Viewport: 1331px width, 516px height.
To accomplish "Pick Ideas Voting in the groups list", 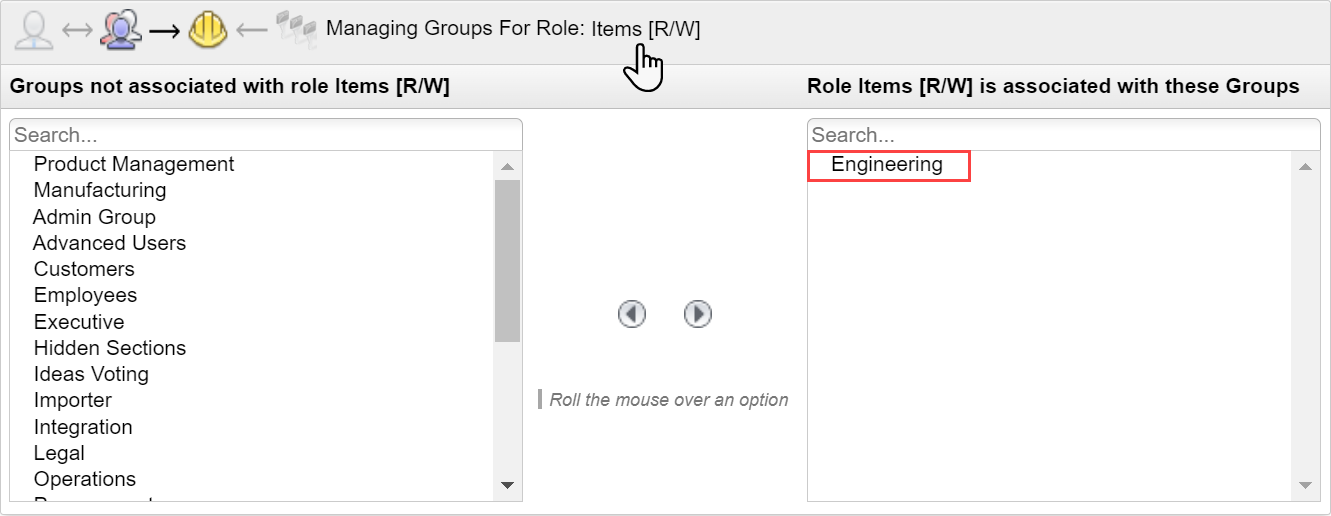I will coord(91,374).
